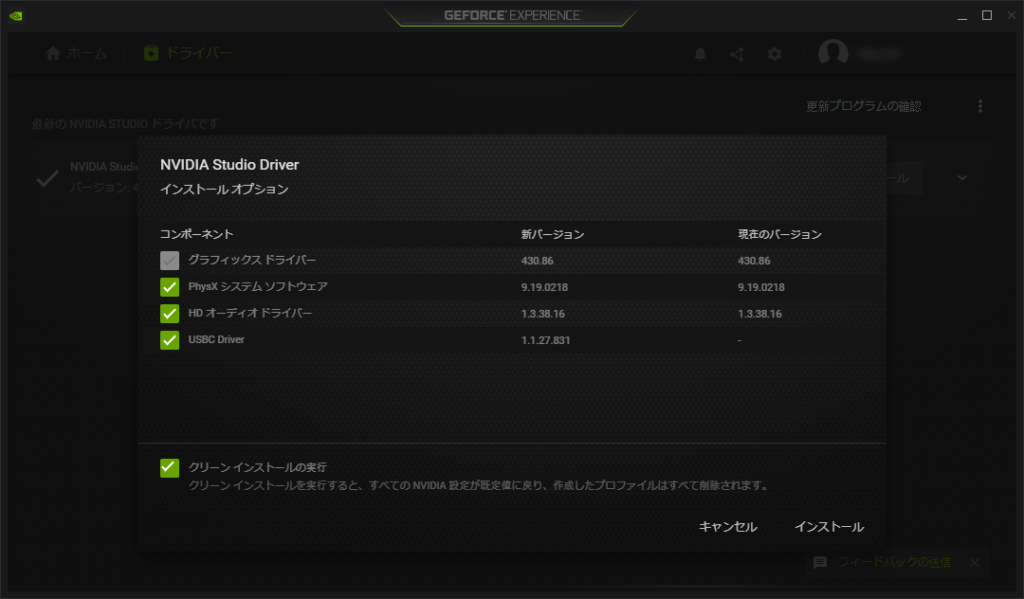Go to the ホーム tab
1024x599 pixels.
(76, 53)
